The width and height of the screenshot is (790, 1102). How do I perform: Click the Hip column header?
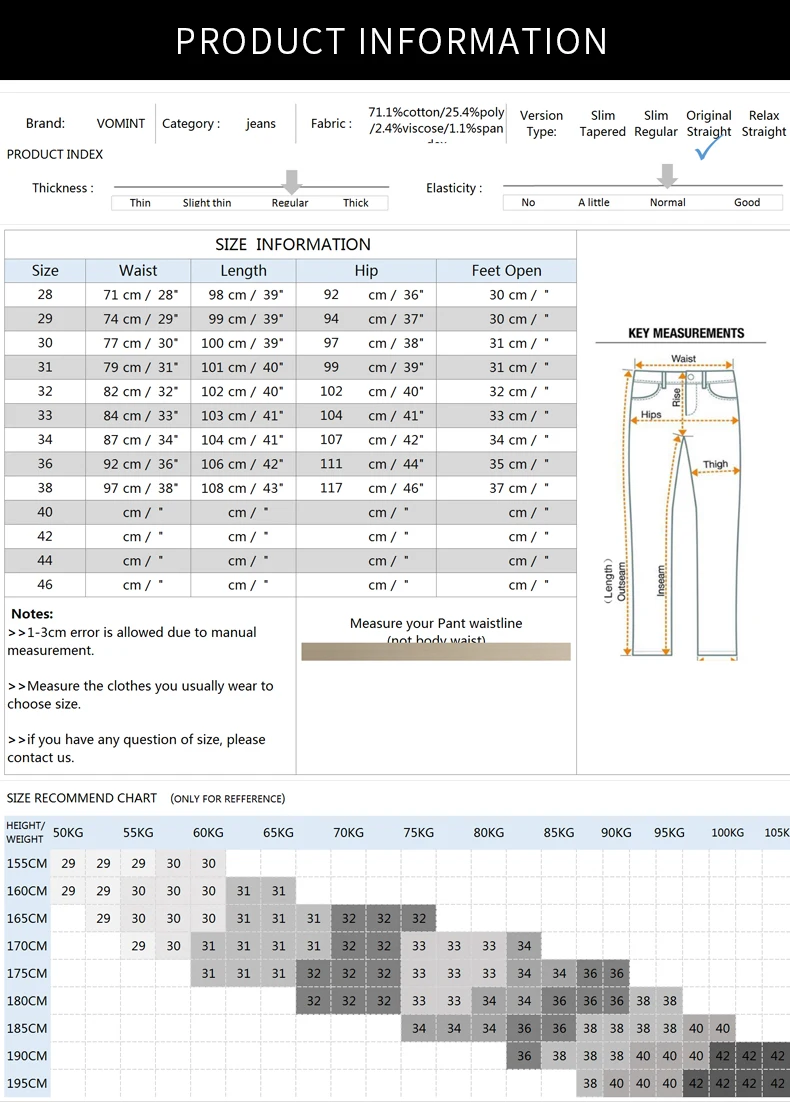pos(366,271)
